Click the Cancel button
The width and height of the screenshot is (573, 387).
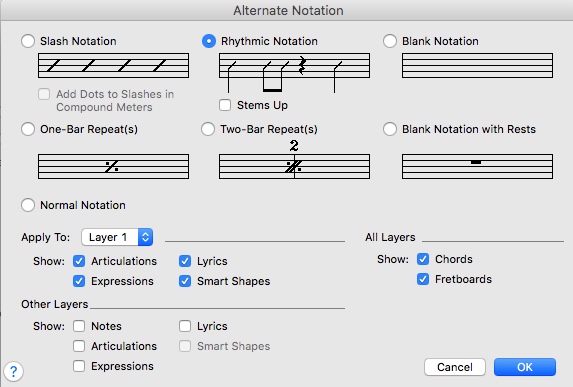455,367
